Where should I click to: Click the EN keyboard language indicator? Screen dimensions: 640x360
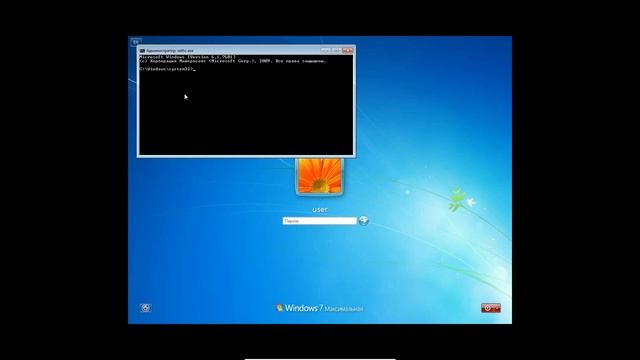coord(136,42)
